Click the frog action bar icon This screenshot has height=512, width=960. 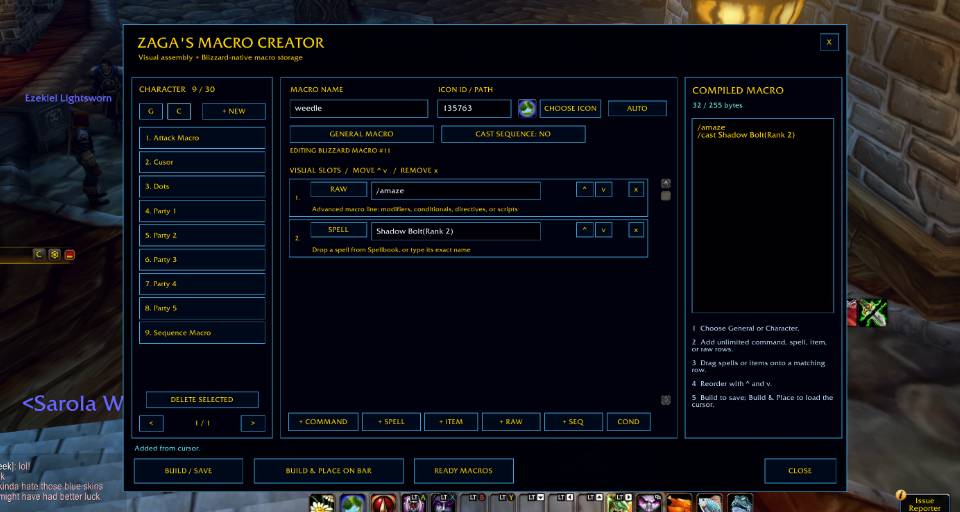tap(740, 503)
